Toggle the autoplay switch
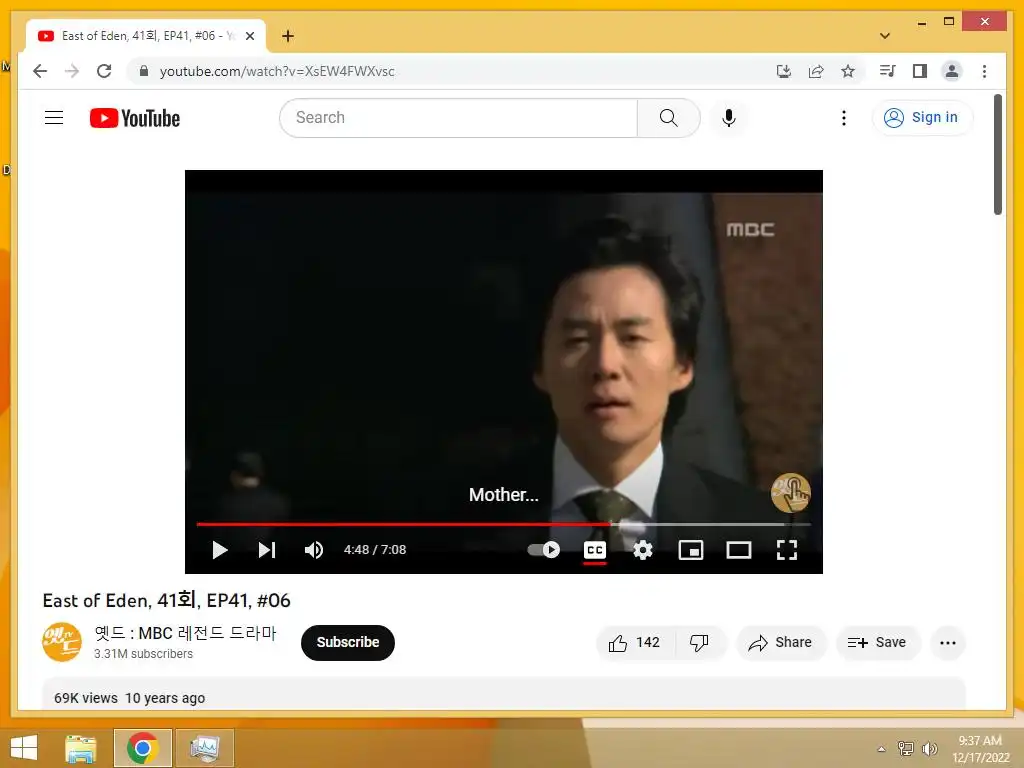Viewport: 1024px width, 768px height. point(543,550)
